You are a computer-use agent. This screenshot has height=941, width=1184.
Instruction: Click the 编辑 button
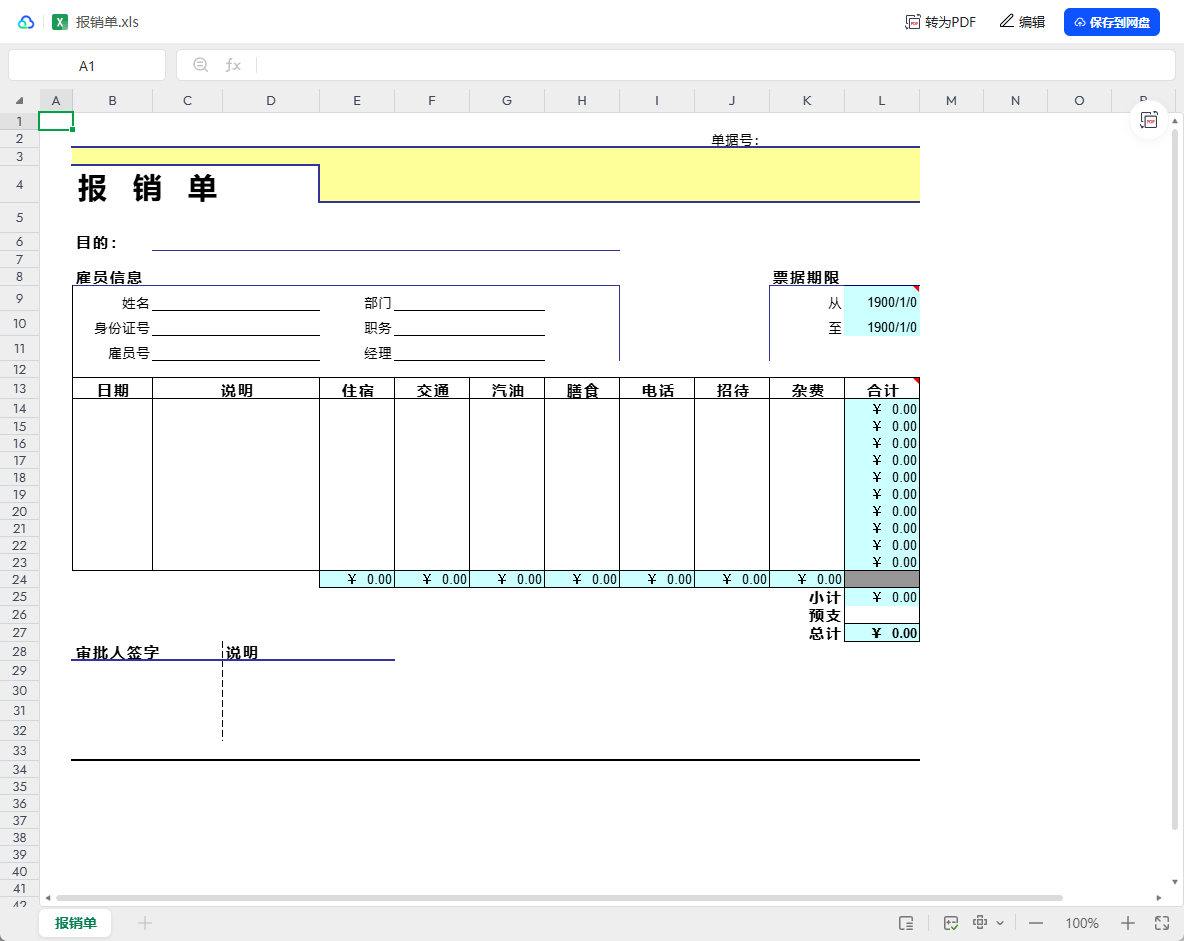1022,22
